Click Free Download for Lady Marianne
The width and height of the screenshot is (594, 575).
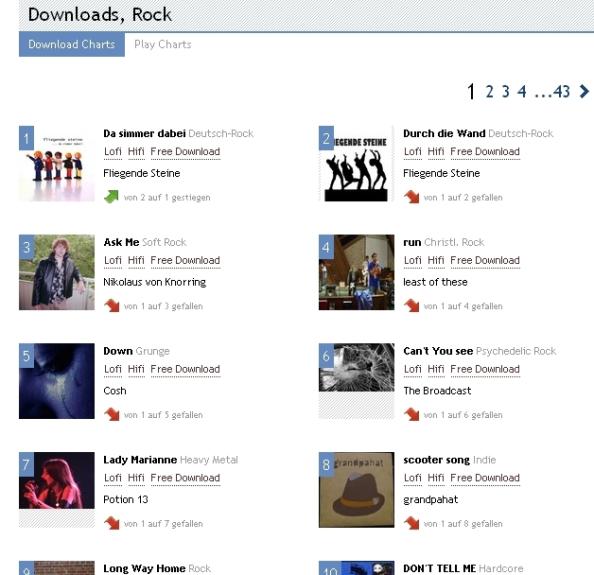click(185, 478)
